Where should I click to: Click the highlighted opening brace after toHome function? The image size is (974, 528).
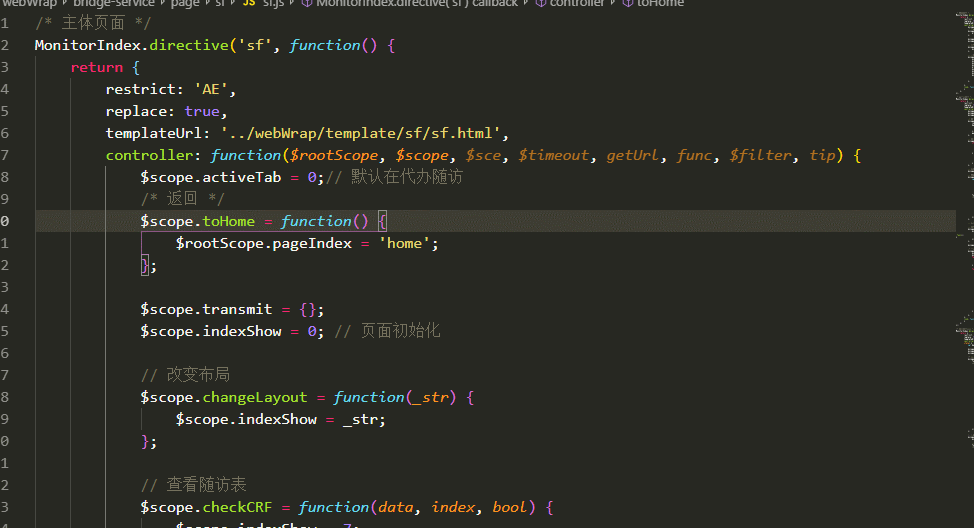pyautogui.click(x=382, y=221)
